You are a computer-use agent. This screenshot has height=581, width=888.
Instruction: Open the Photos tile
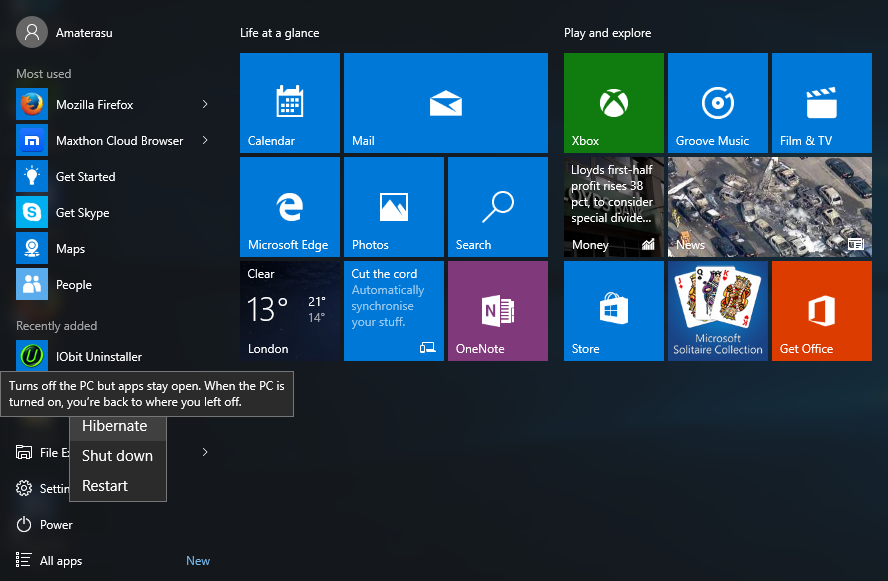click(394, 207)
